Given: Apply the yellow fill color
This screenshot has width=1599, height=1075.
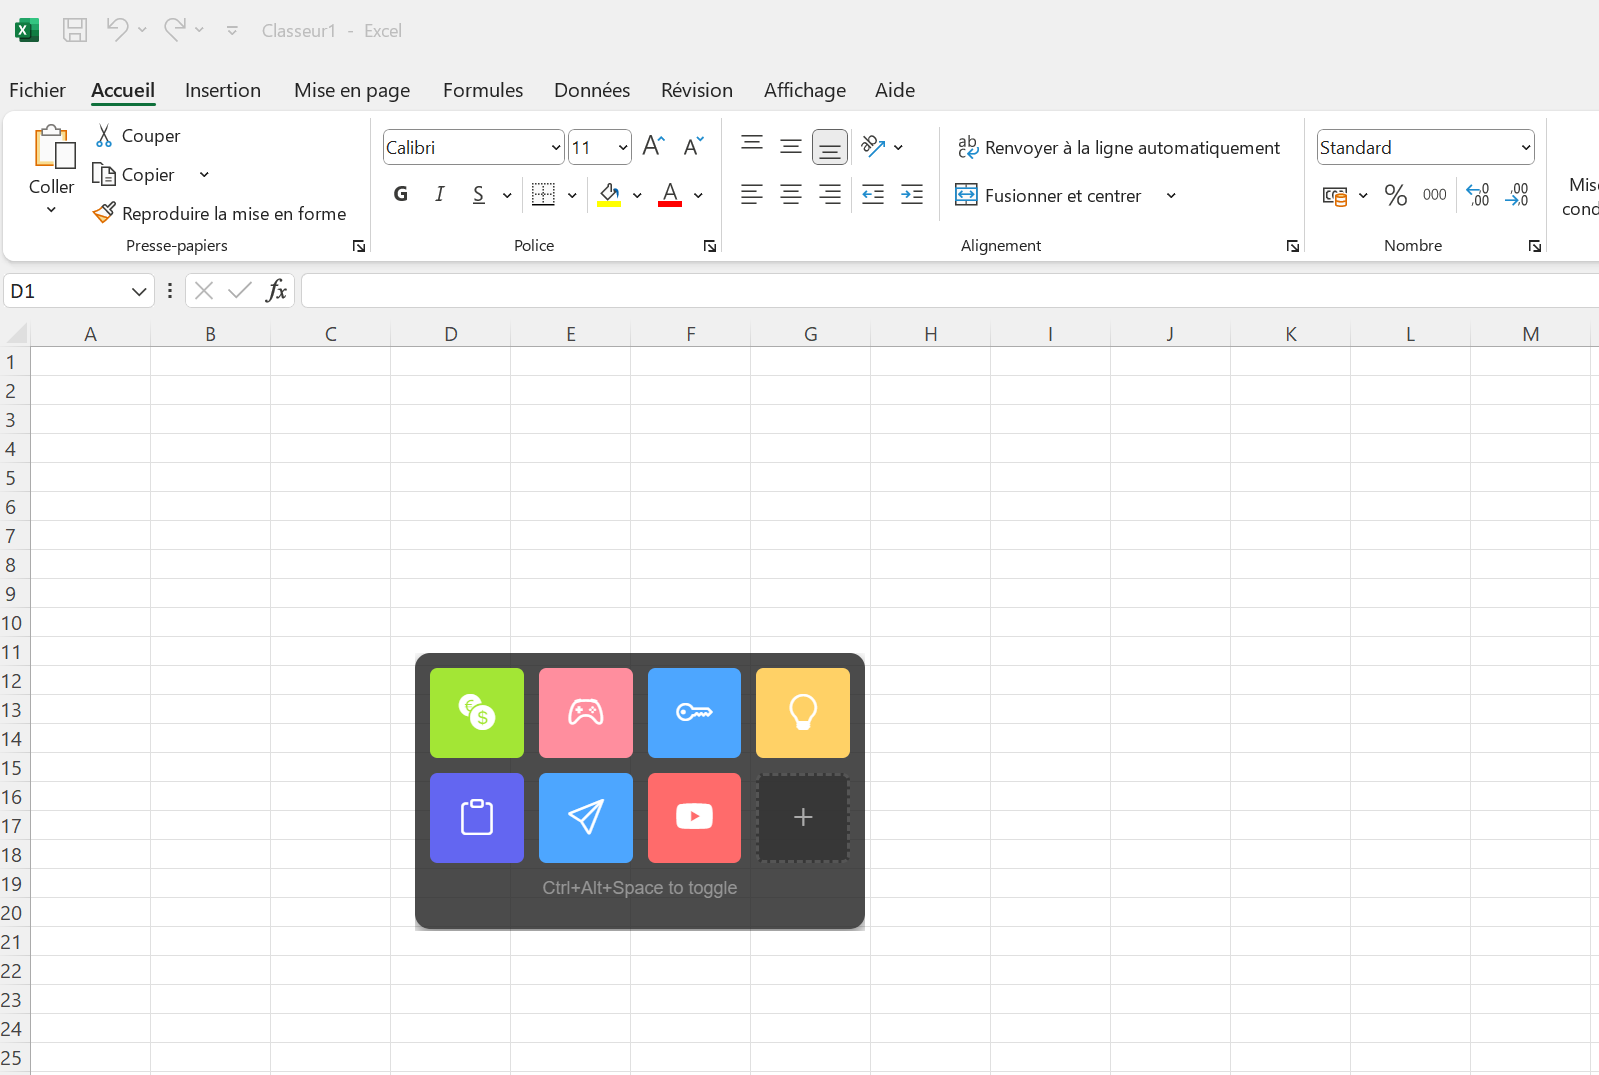Looking at the screenshot, I should click(609, 195).
